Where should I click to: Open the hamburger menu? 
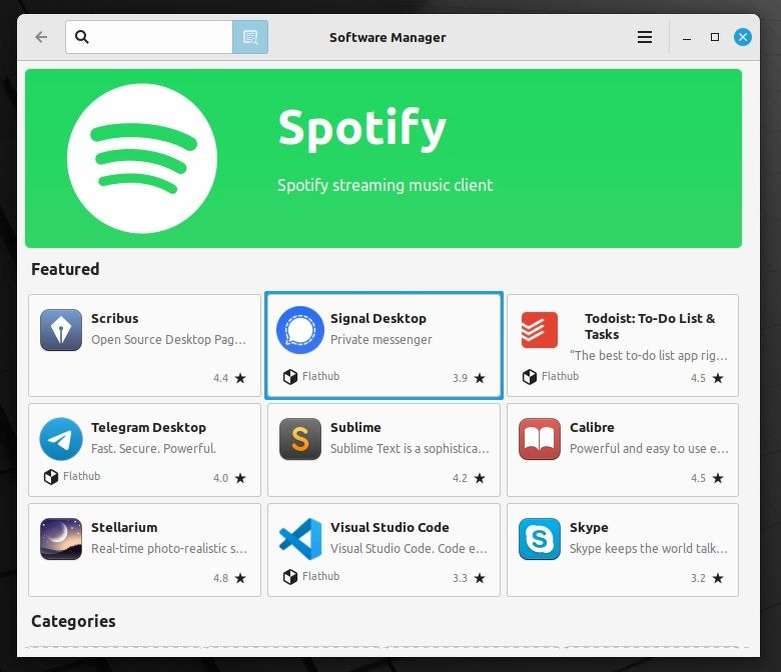(645, 37)
